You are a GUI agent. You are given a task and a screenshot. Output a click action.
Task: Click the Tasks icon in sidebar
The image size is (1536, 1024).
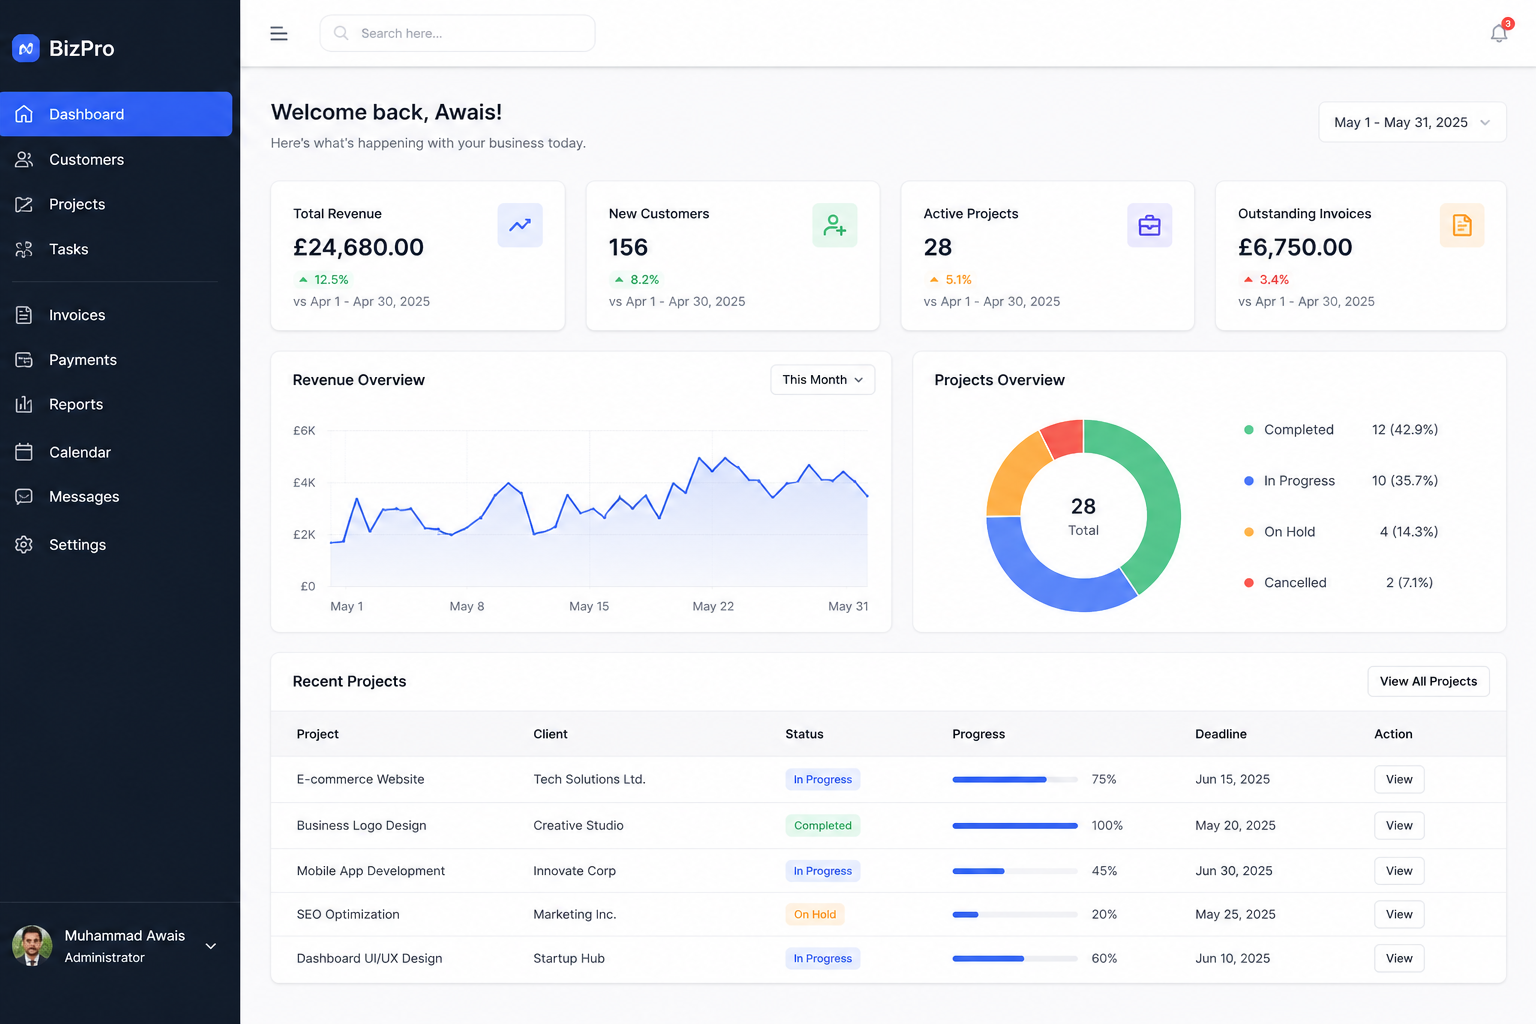[x=24, y=249]
